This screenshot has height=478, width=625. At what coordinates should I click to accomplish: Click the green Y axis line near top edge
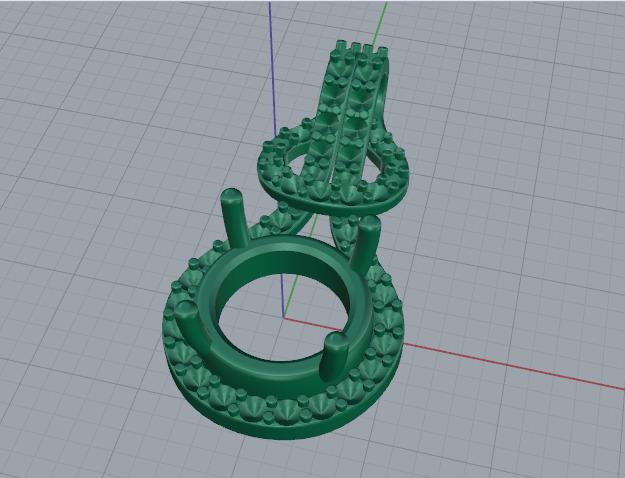tap(381, 24)
